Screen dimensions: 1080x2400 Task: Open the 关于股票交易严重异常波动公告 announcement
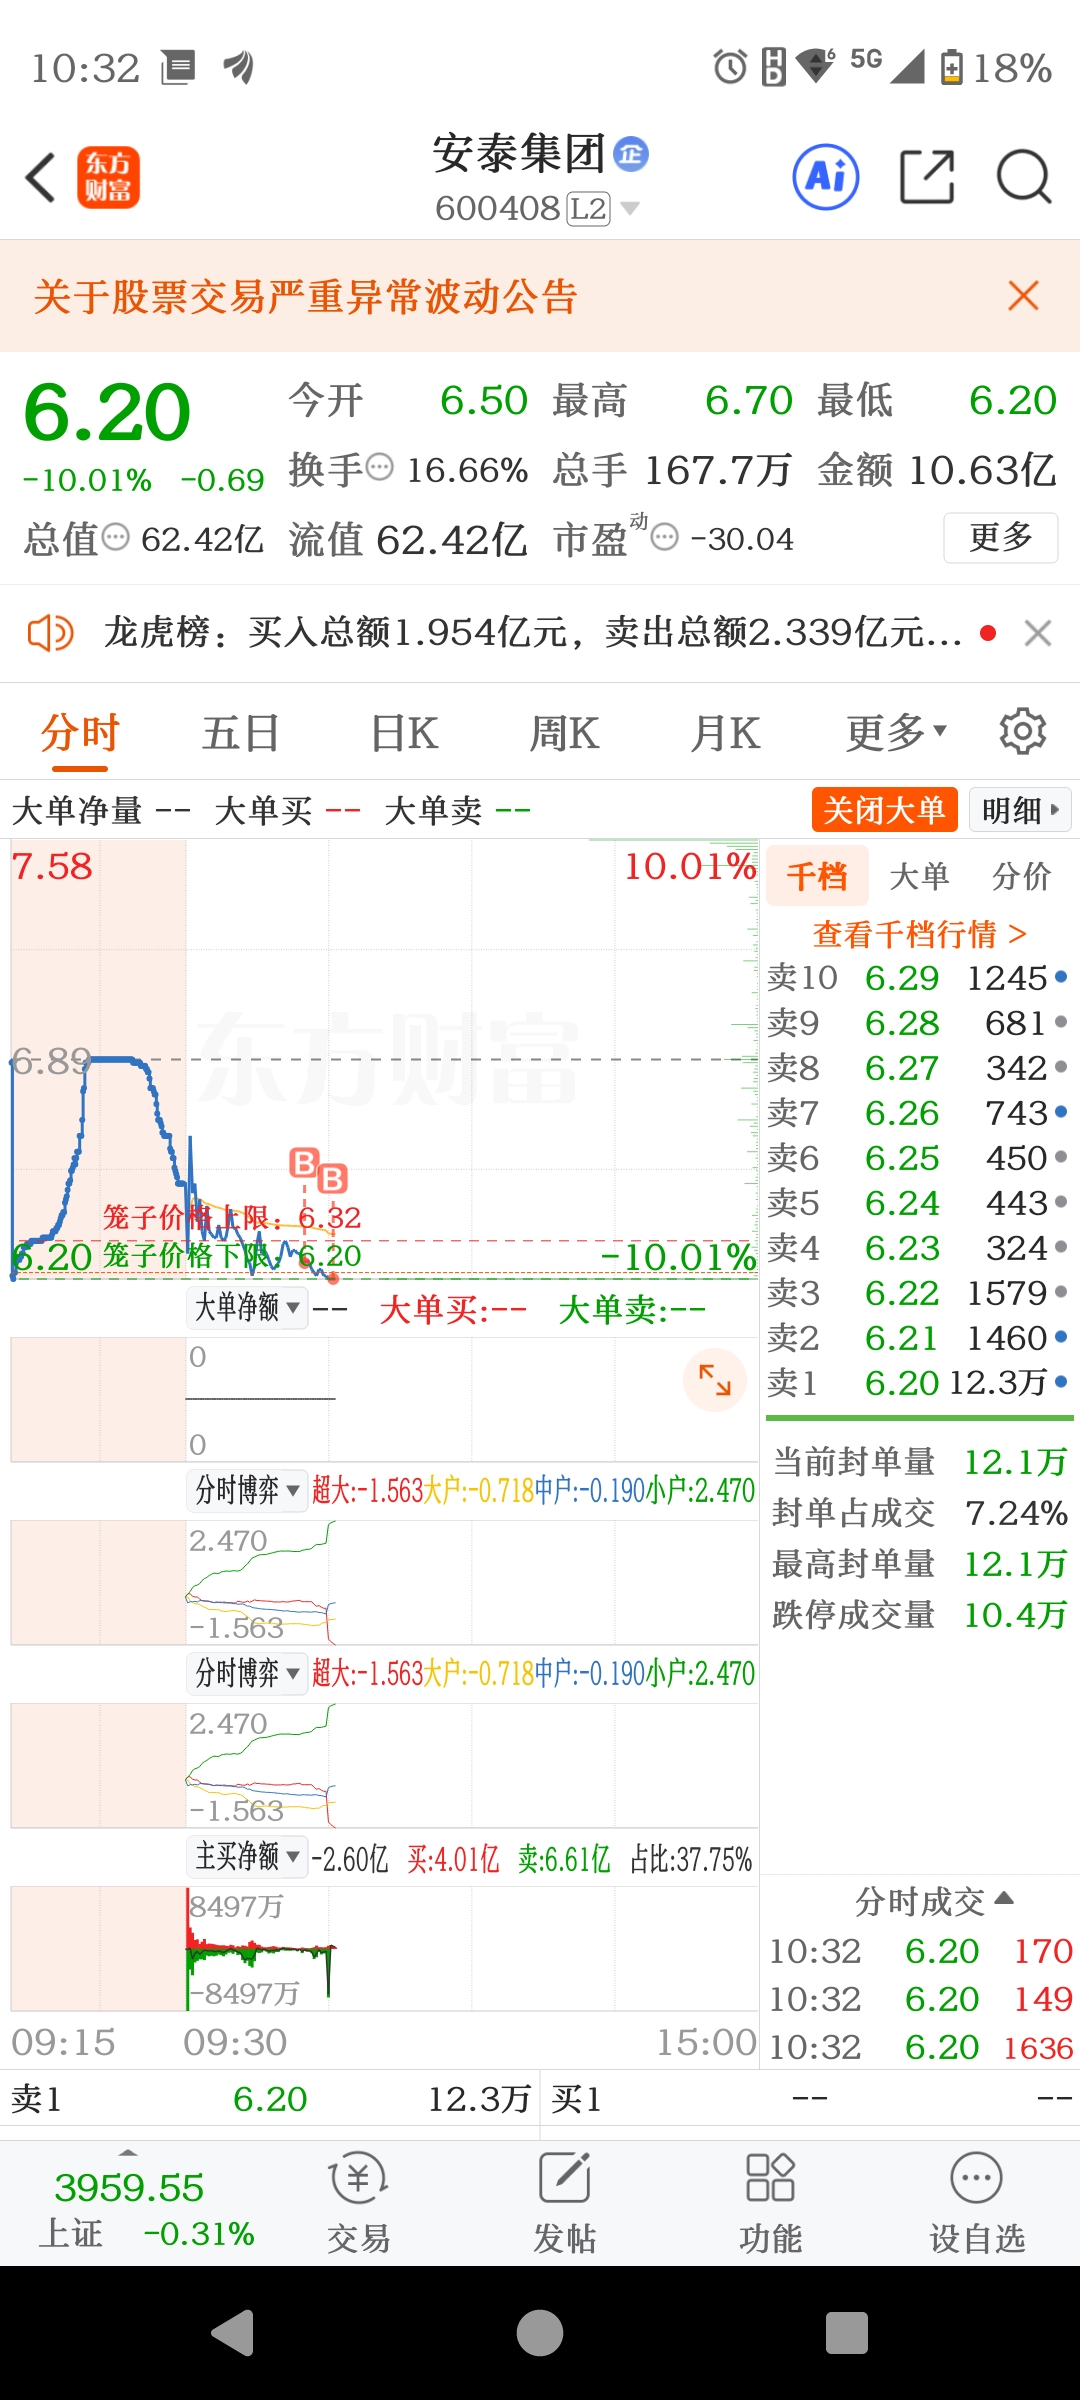[306, 296]
